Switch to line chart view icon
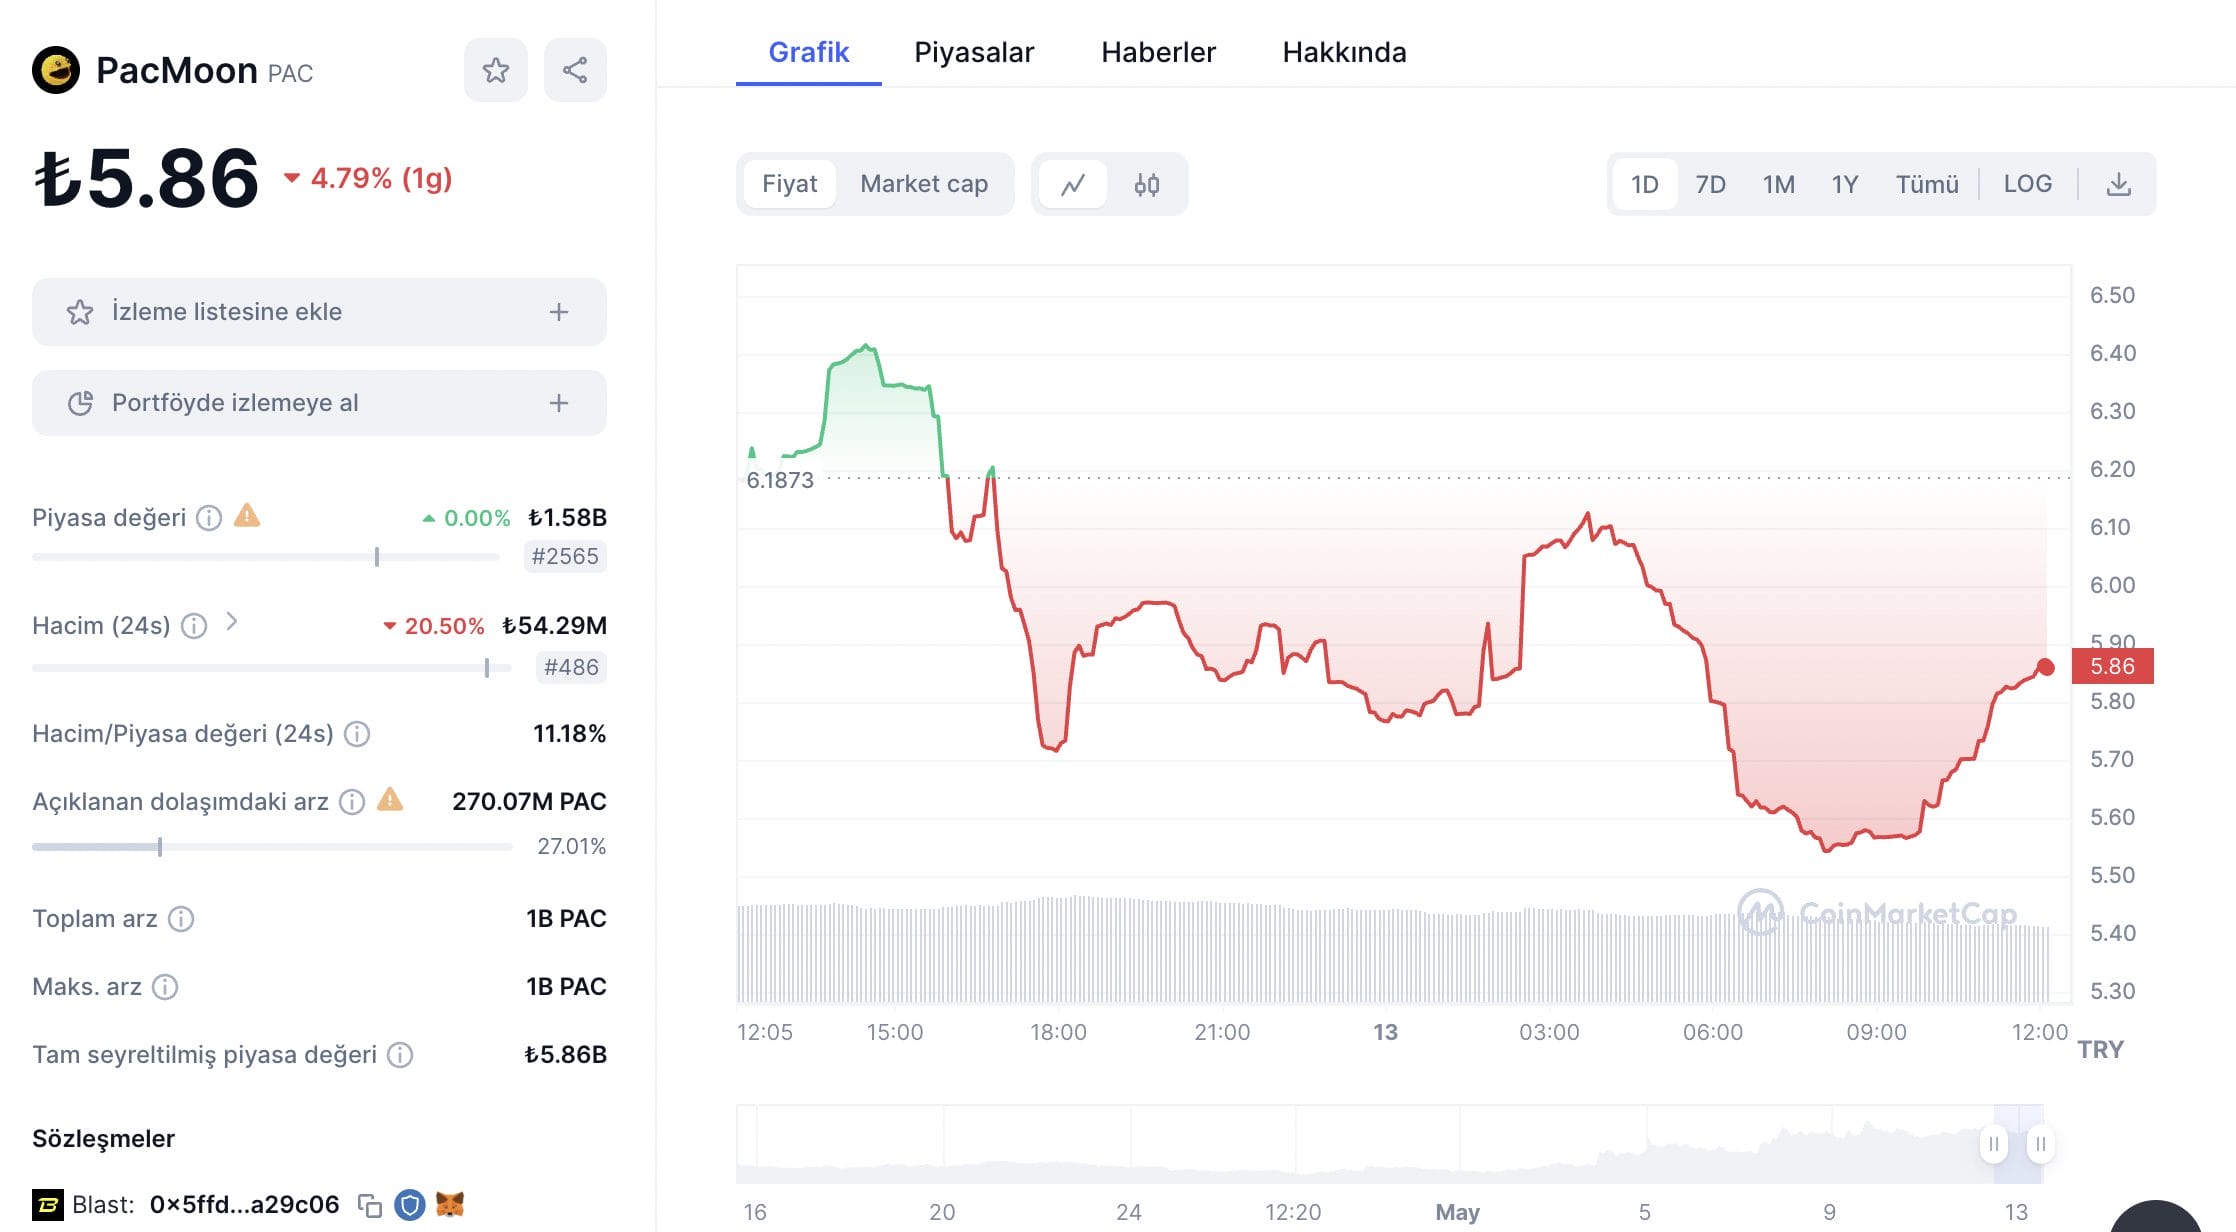The width and height of the screenshot is (2236, 1232). (x=1073, y=184)
